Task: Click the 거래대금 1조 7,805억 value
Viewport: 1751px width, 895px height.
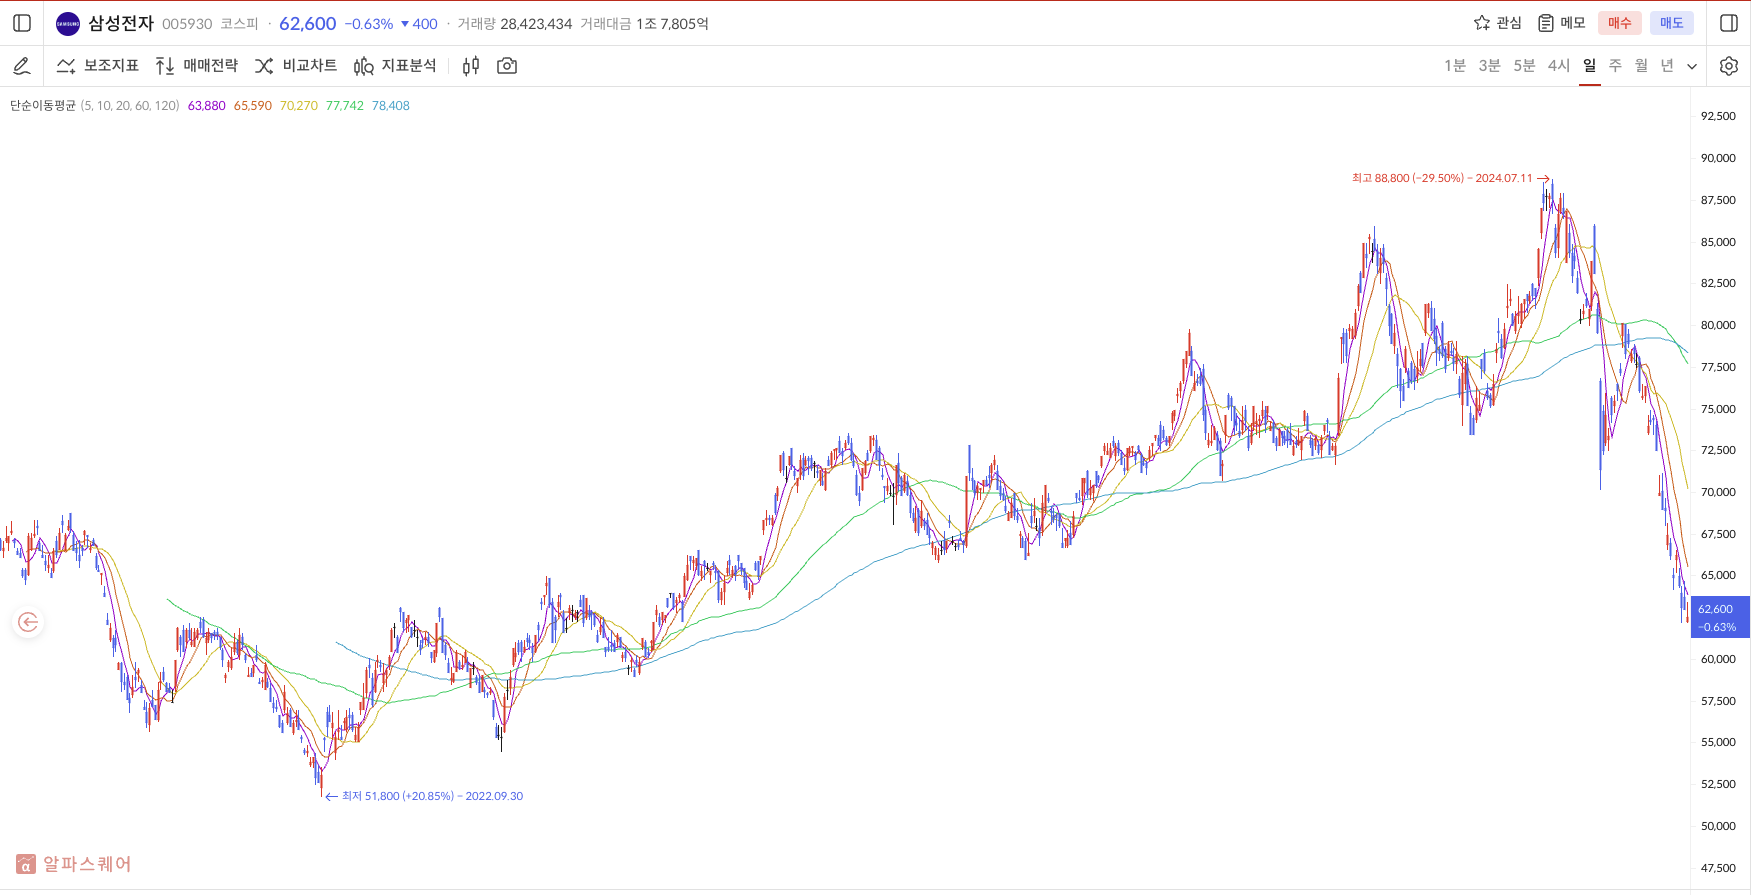Action: point(672,23)
